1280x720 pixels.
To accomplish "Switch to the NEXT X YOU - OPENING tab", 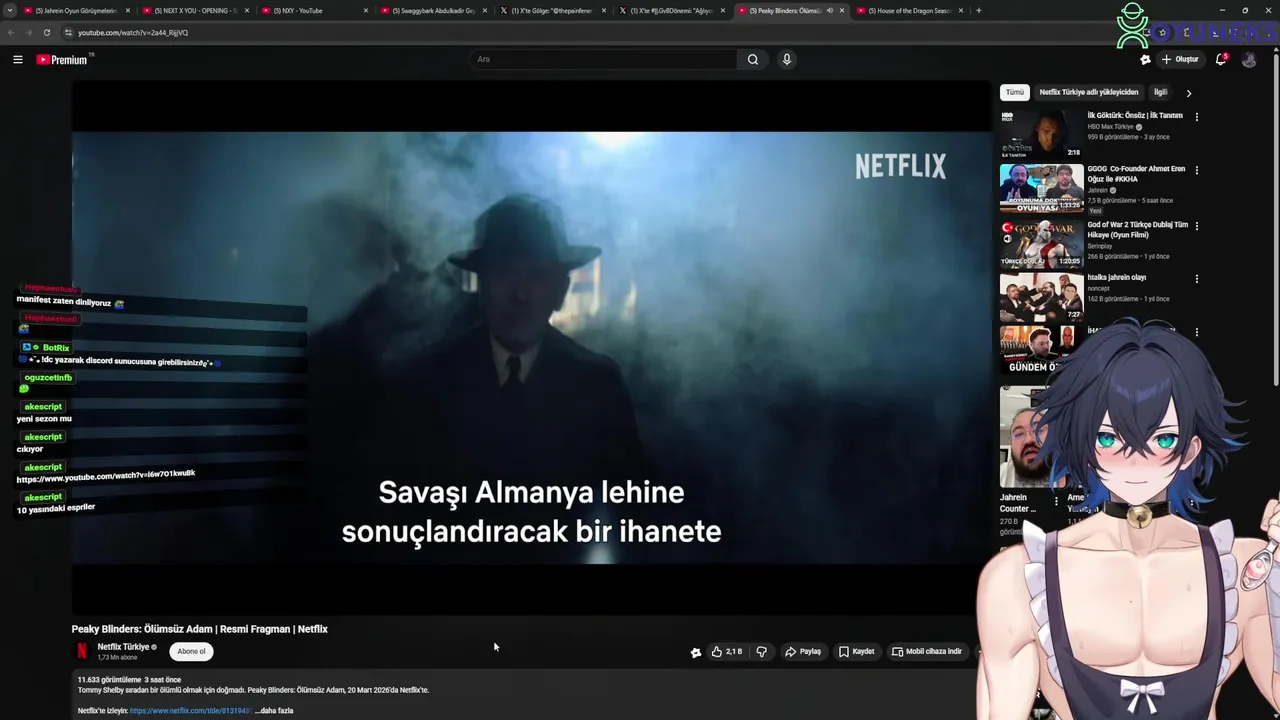I will (195, 10).
